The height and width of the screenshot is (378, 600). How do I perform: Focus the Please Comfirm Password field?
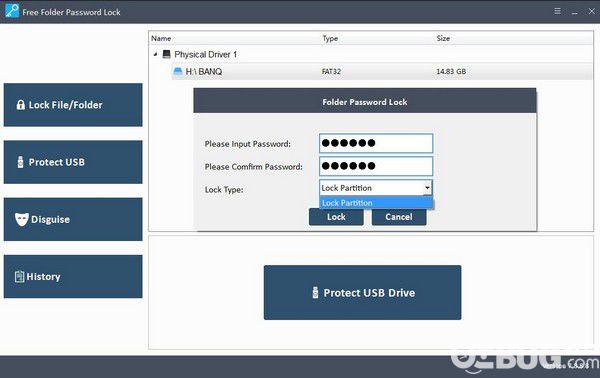point(376,166)
